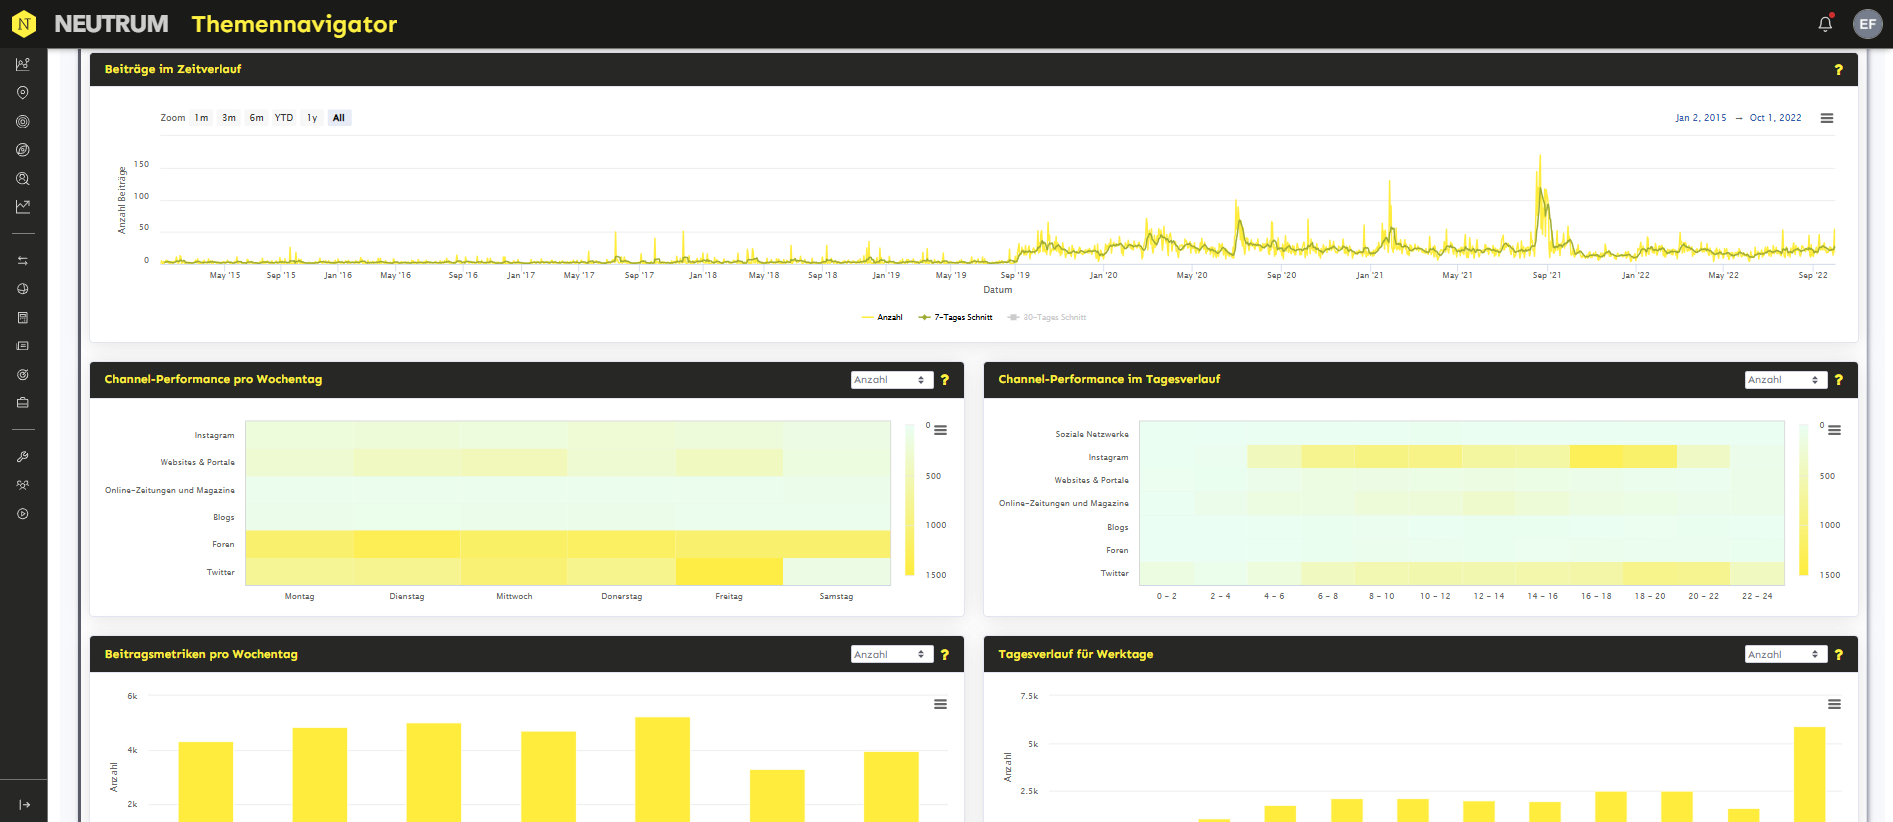Open the wrench settings sidebar icon
1893x822 pixels.
coord(23,457)
